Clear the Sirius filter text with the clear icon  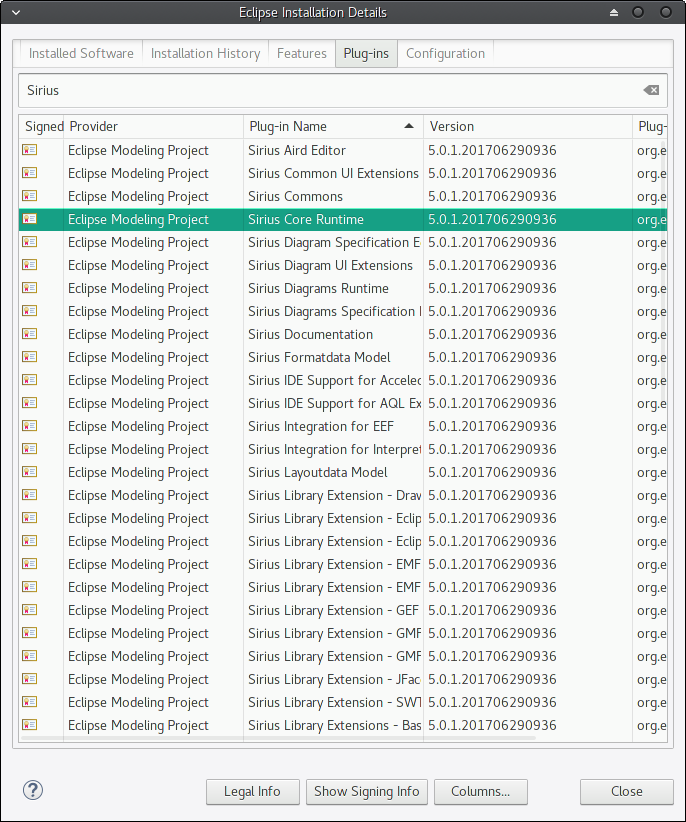[x=651, y=90]
